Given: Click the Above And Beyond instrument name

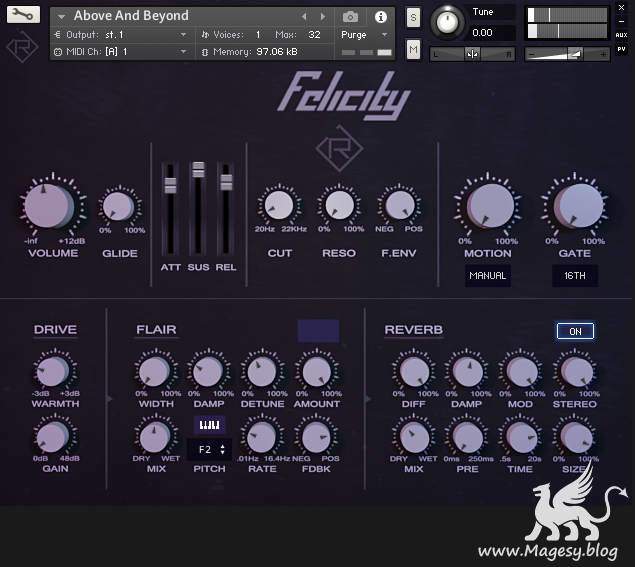Looking at the screenshot, I should [x=131, y=16].
